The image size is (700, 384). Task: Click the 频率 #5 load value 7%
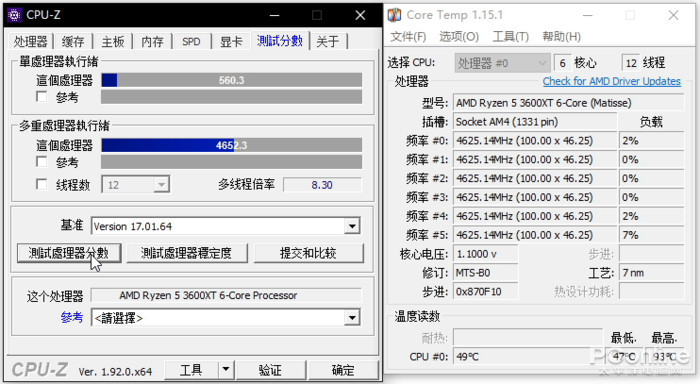tap(651, 235)
